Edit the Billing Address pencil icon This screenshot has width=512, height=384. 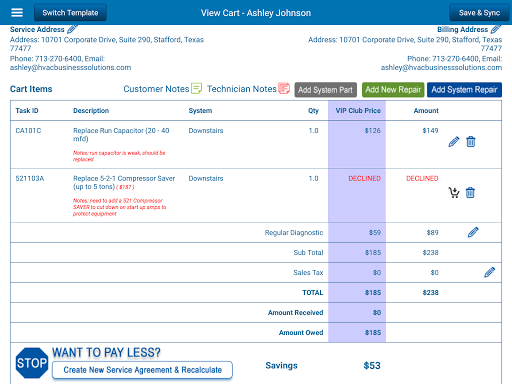[496, 29]
